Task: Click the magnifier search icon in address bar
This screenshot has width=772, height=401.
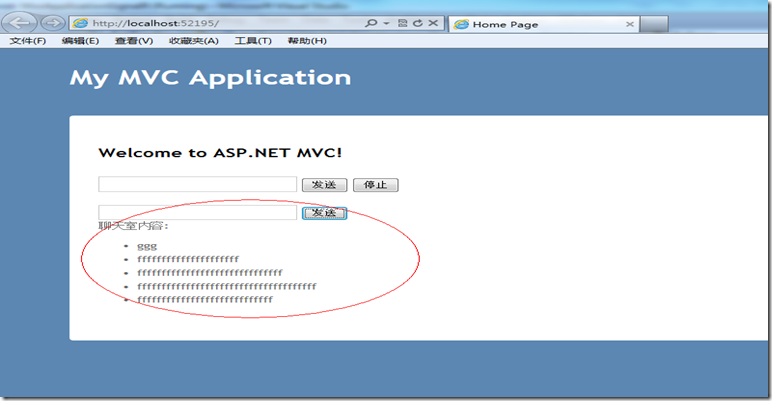Action: 371,23
